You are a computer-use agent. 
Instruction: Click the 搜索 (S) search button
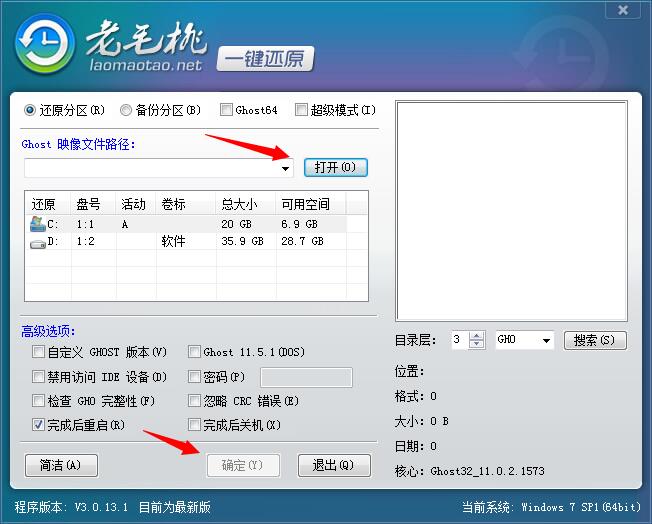[595, 340]
